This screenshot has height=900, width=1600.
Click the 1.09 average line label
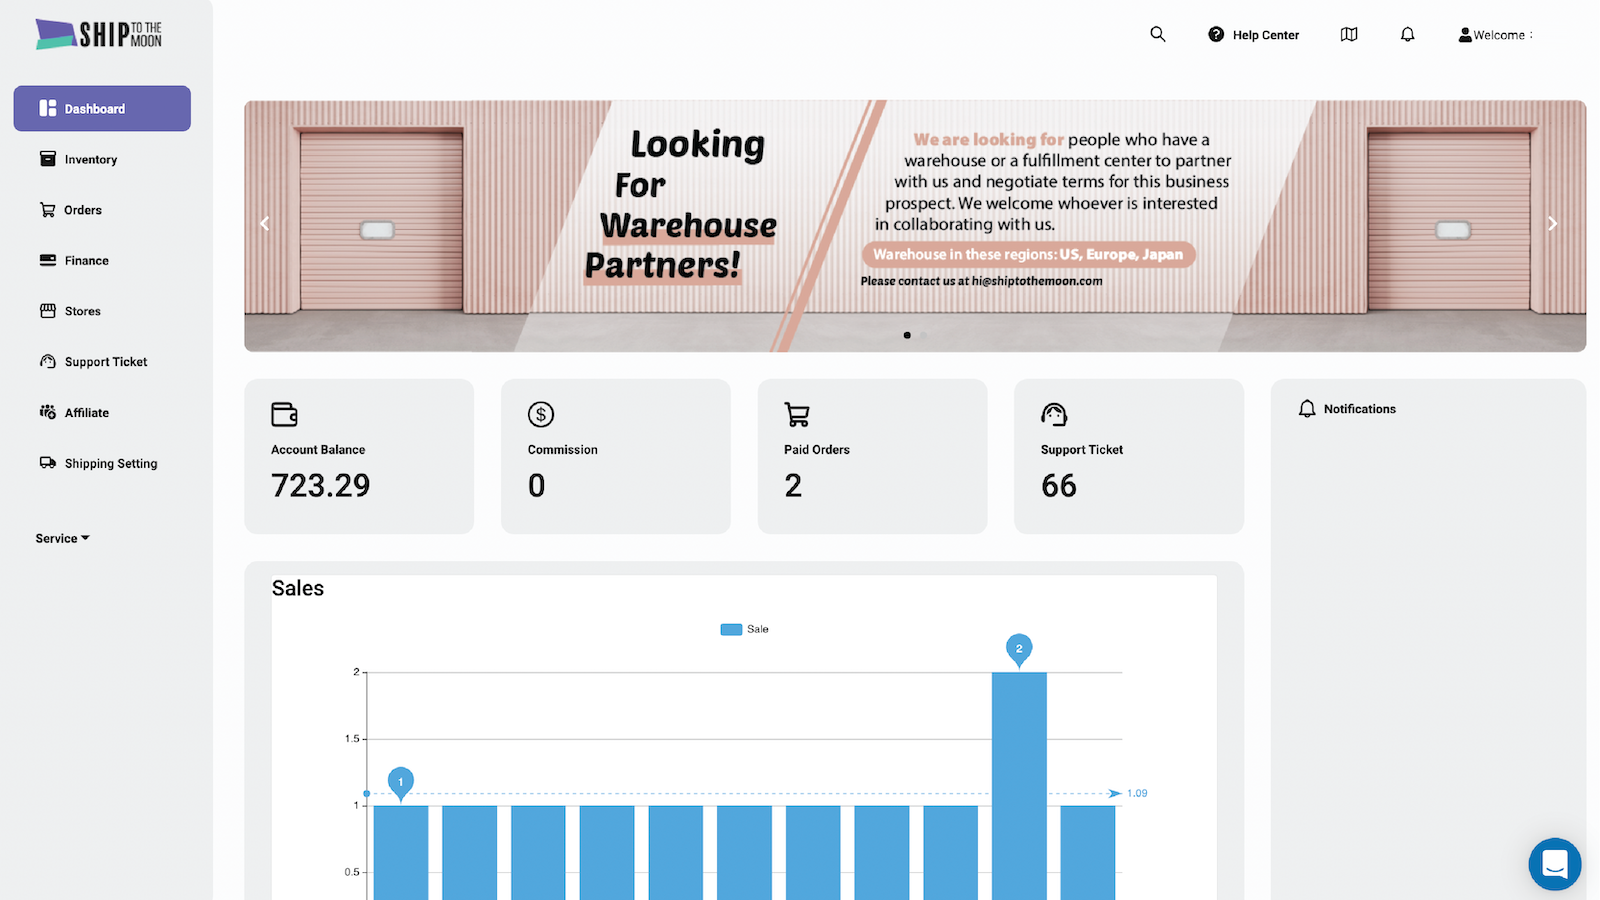(1137, 793)
